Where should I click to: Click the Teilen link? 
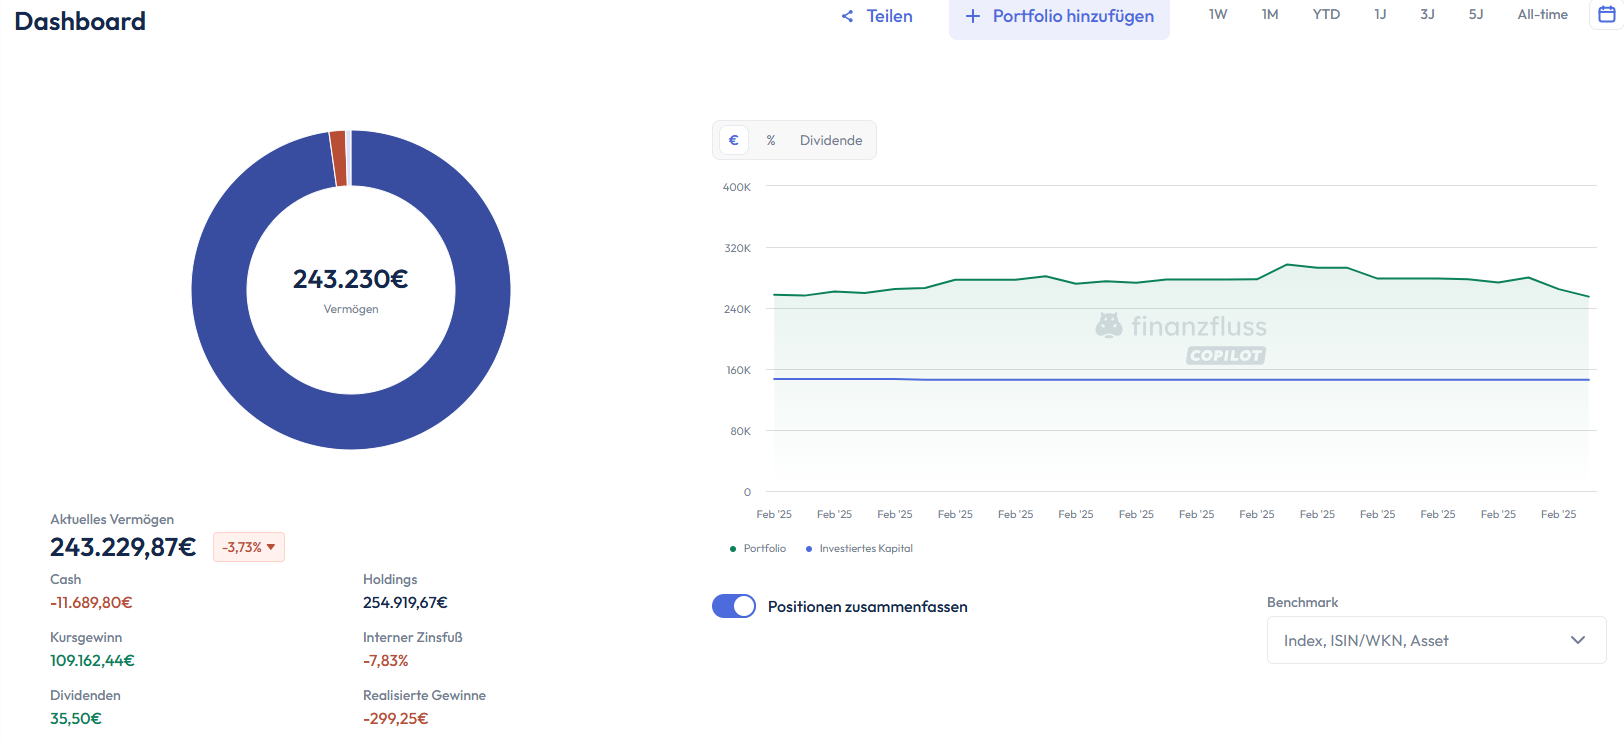pos(889,16)
